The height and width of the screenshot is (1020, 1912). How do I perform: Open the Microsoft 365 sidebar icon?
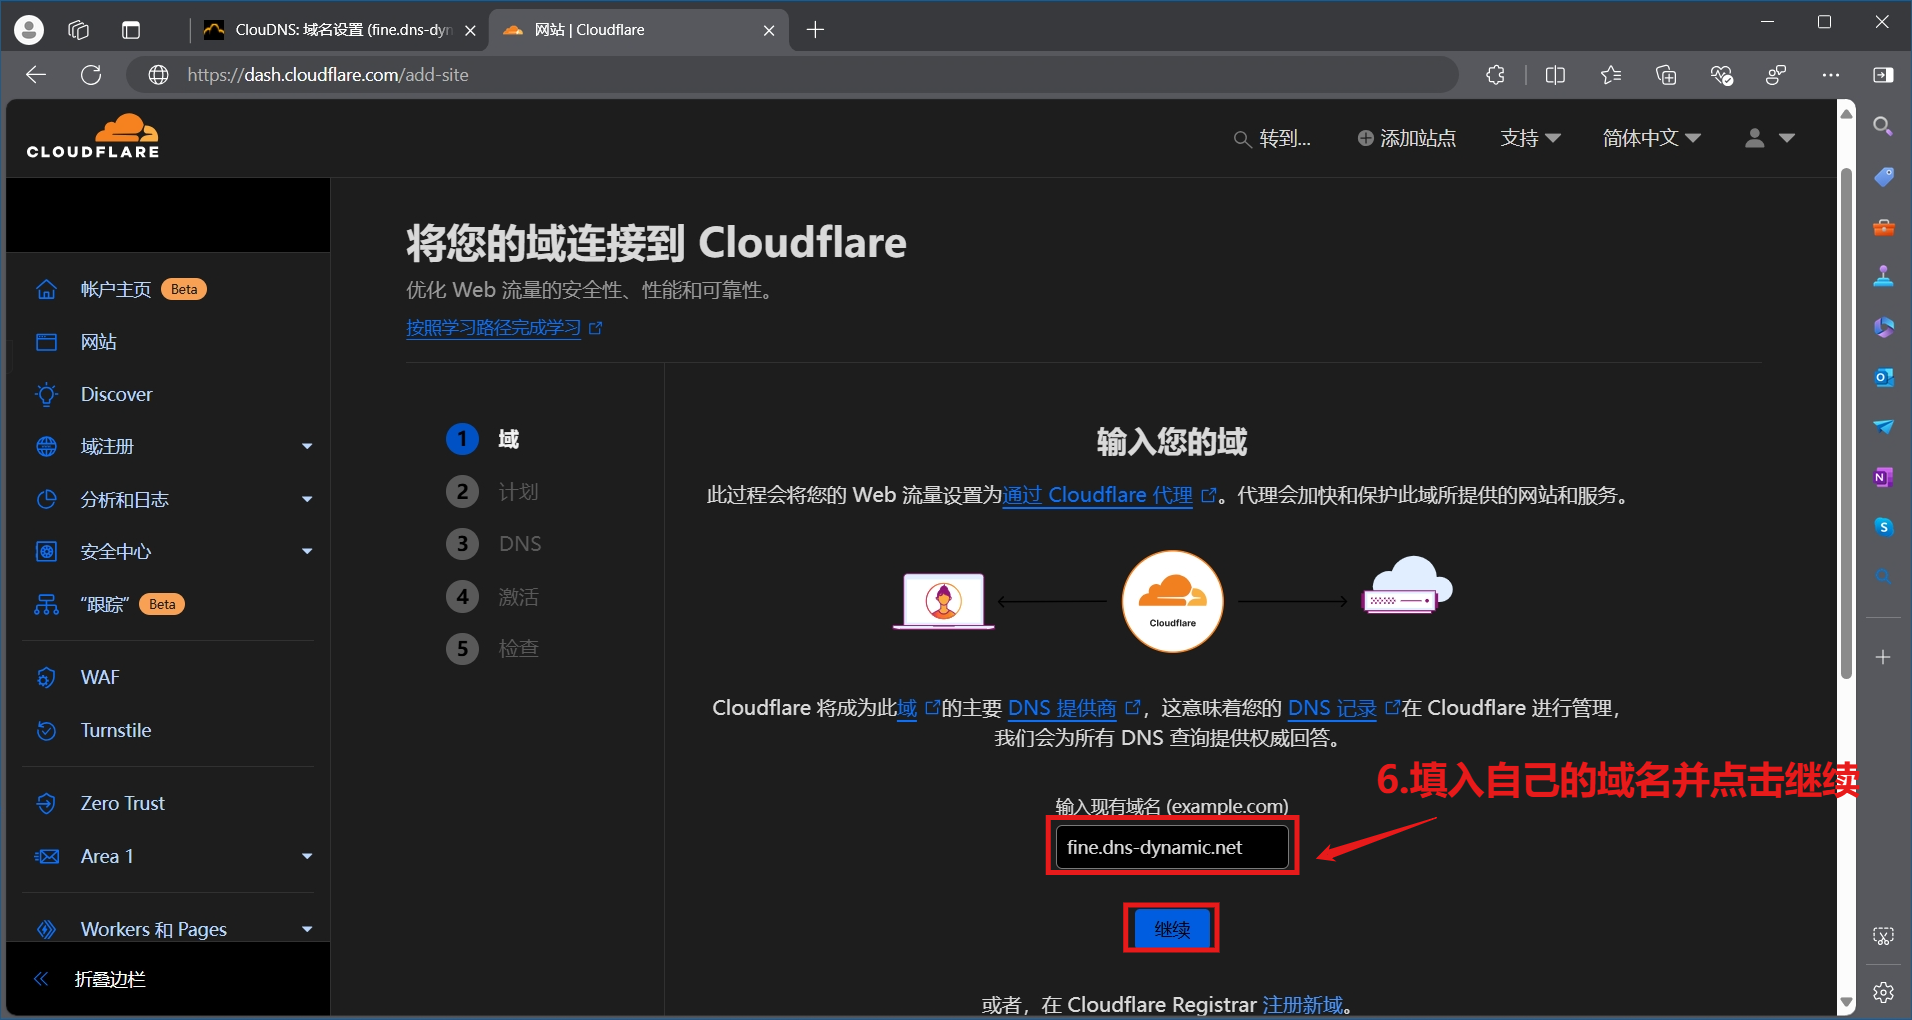[x=1883, y=327]
